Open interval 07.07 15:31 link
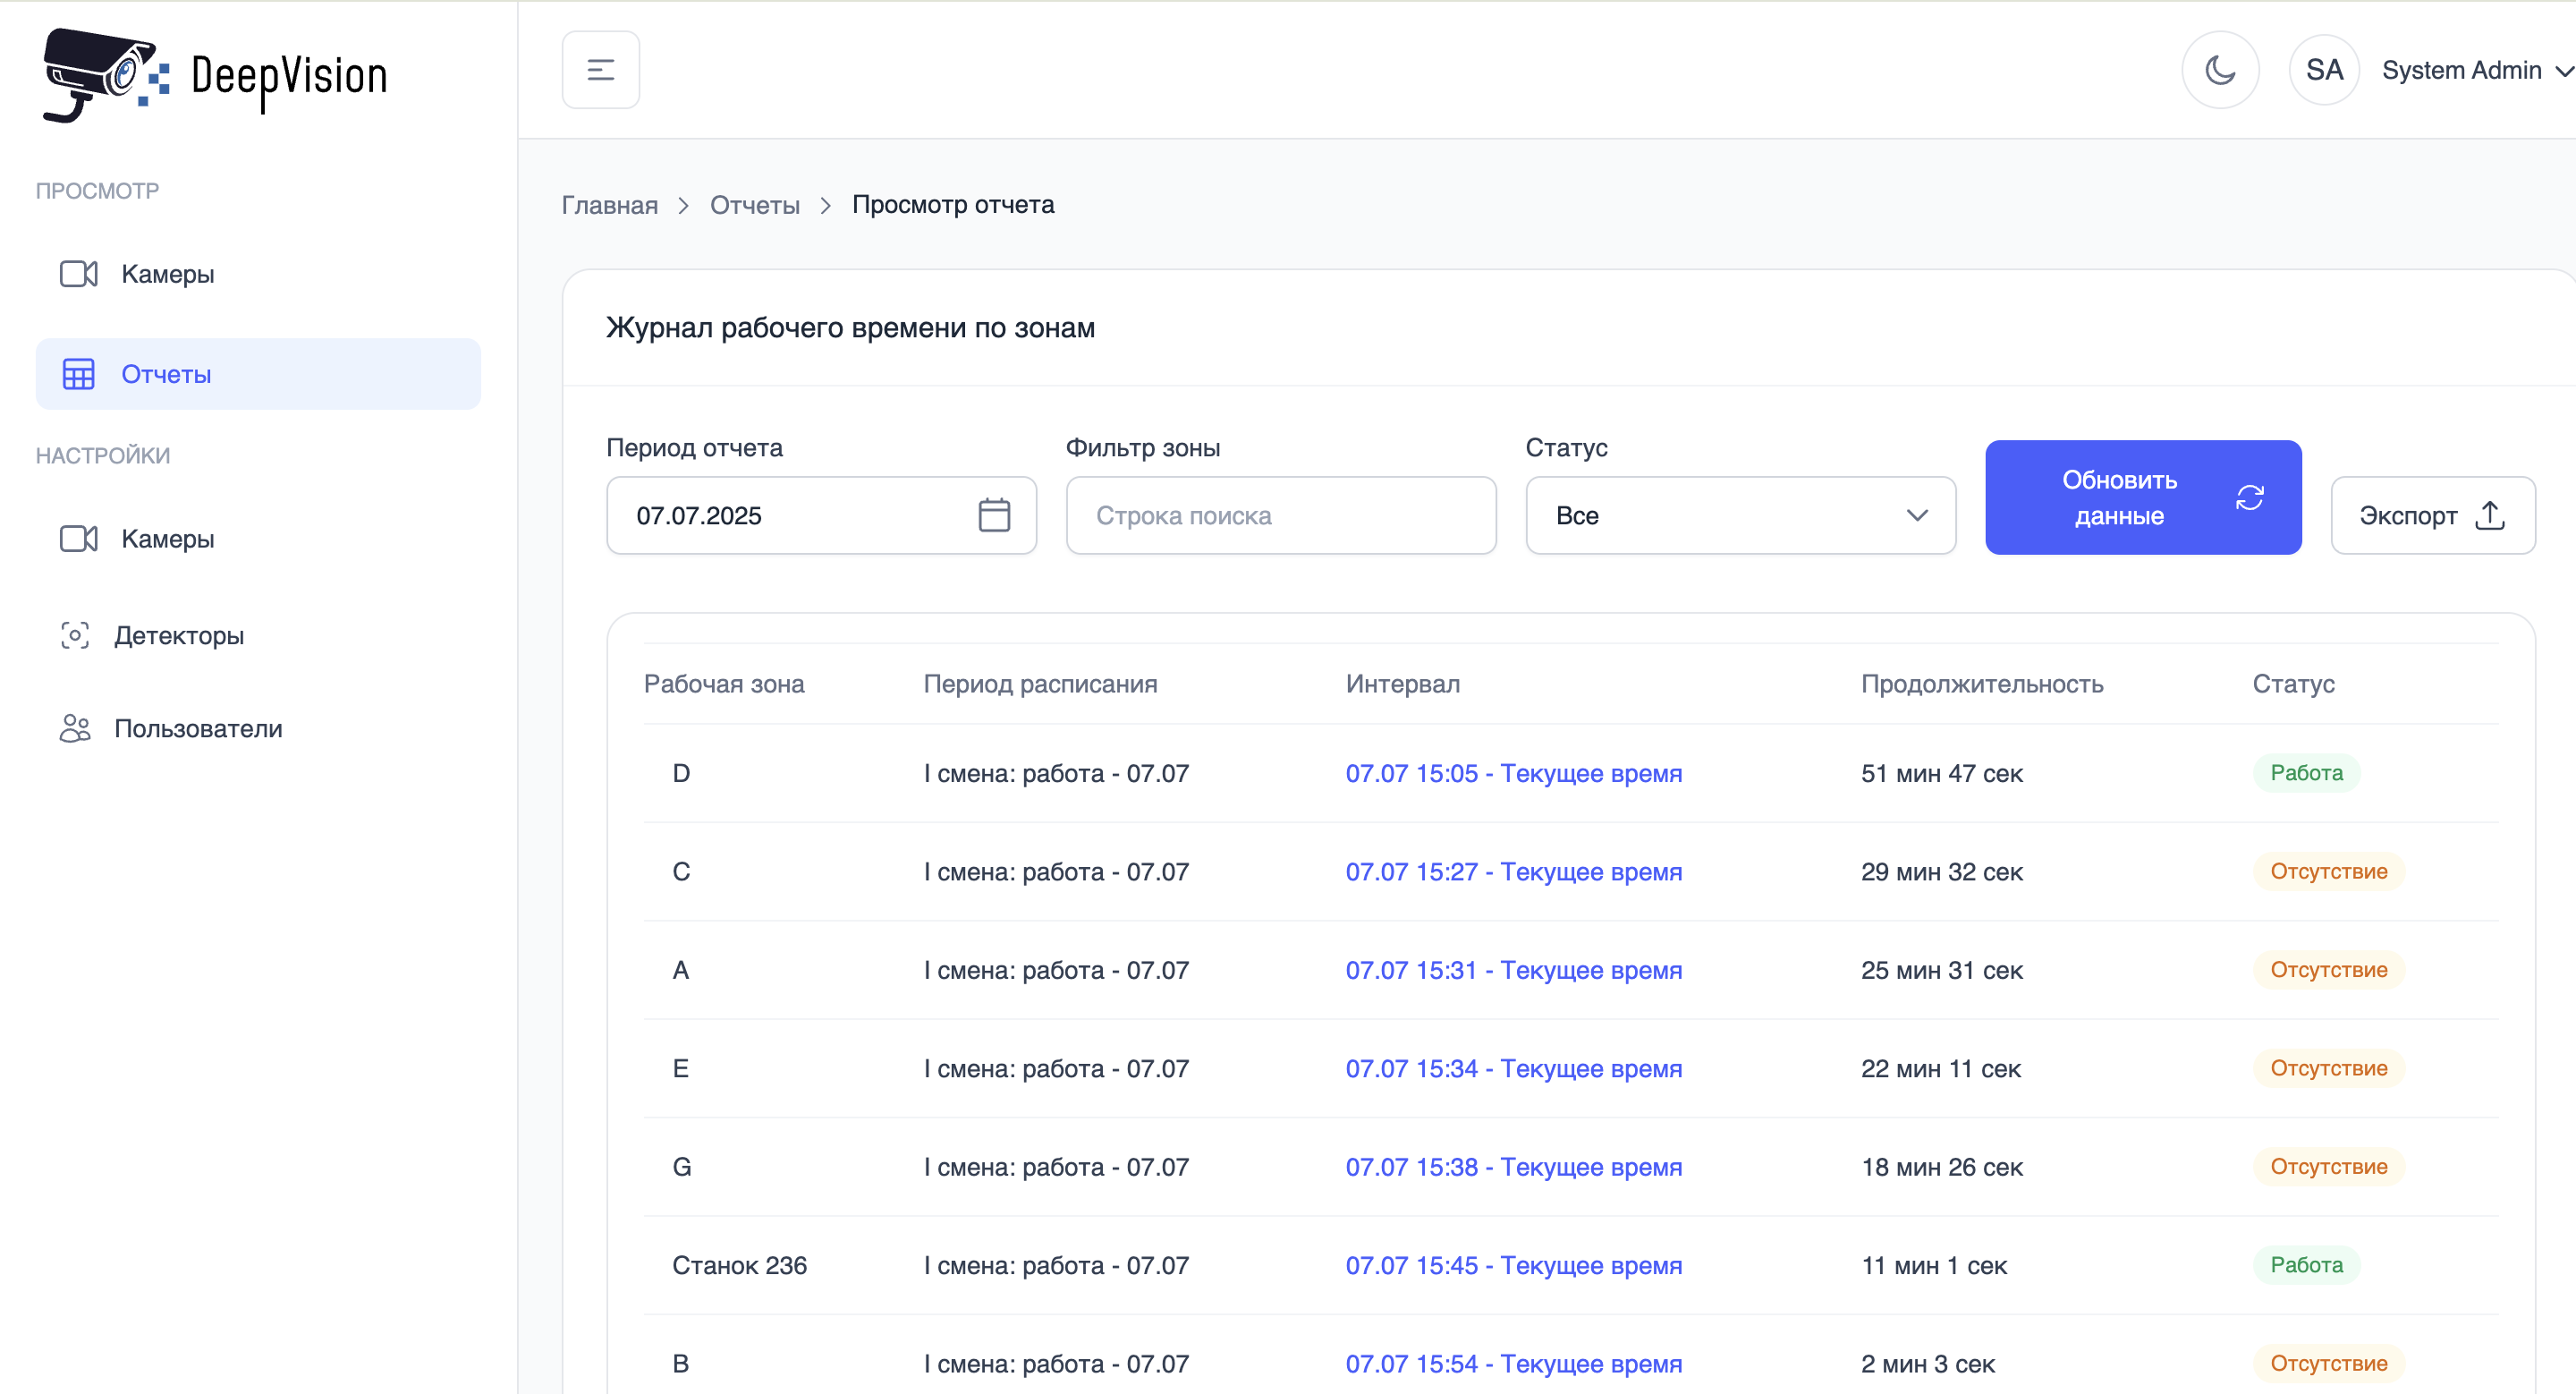Viewport: 2576px width, 1394px height. coord(1513,970)
